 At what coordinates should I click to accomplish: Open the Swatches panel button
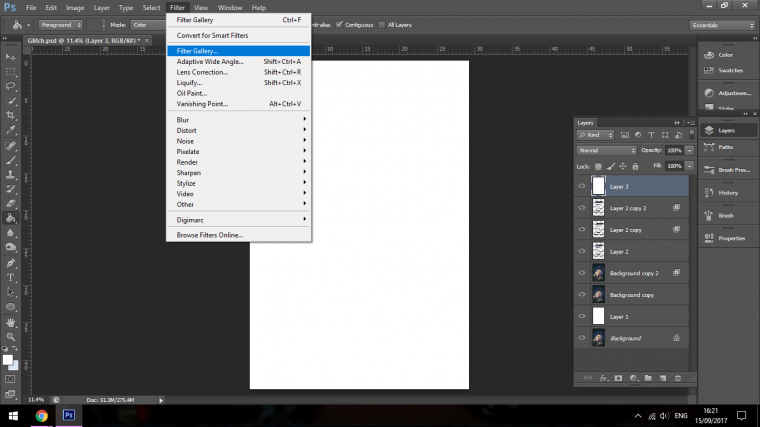[x=726, y=70]
